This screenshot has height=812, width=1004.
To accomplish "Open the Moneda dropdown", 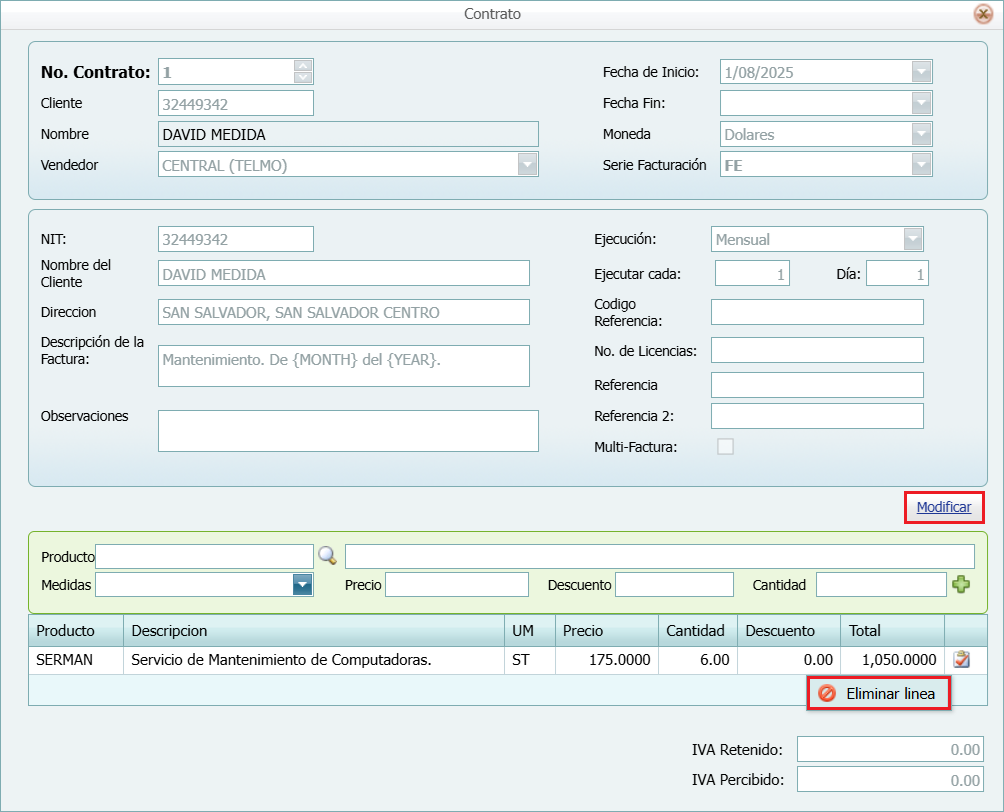I will tap(921, 134).
